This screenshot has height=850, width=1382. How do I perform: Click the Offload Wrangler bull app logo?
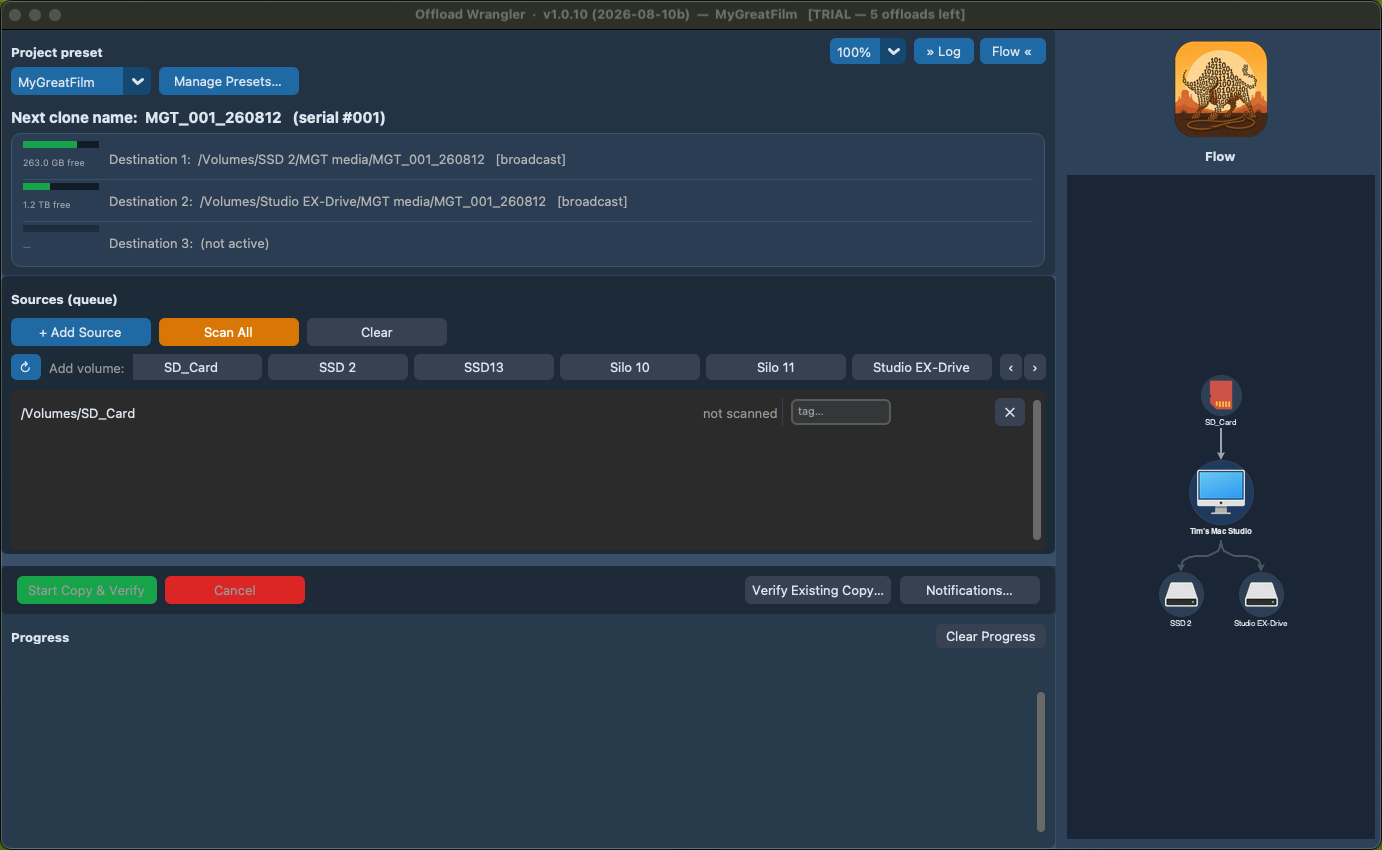tap(1220, 89)
